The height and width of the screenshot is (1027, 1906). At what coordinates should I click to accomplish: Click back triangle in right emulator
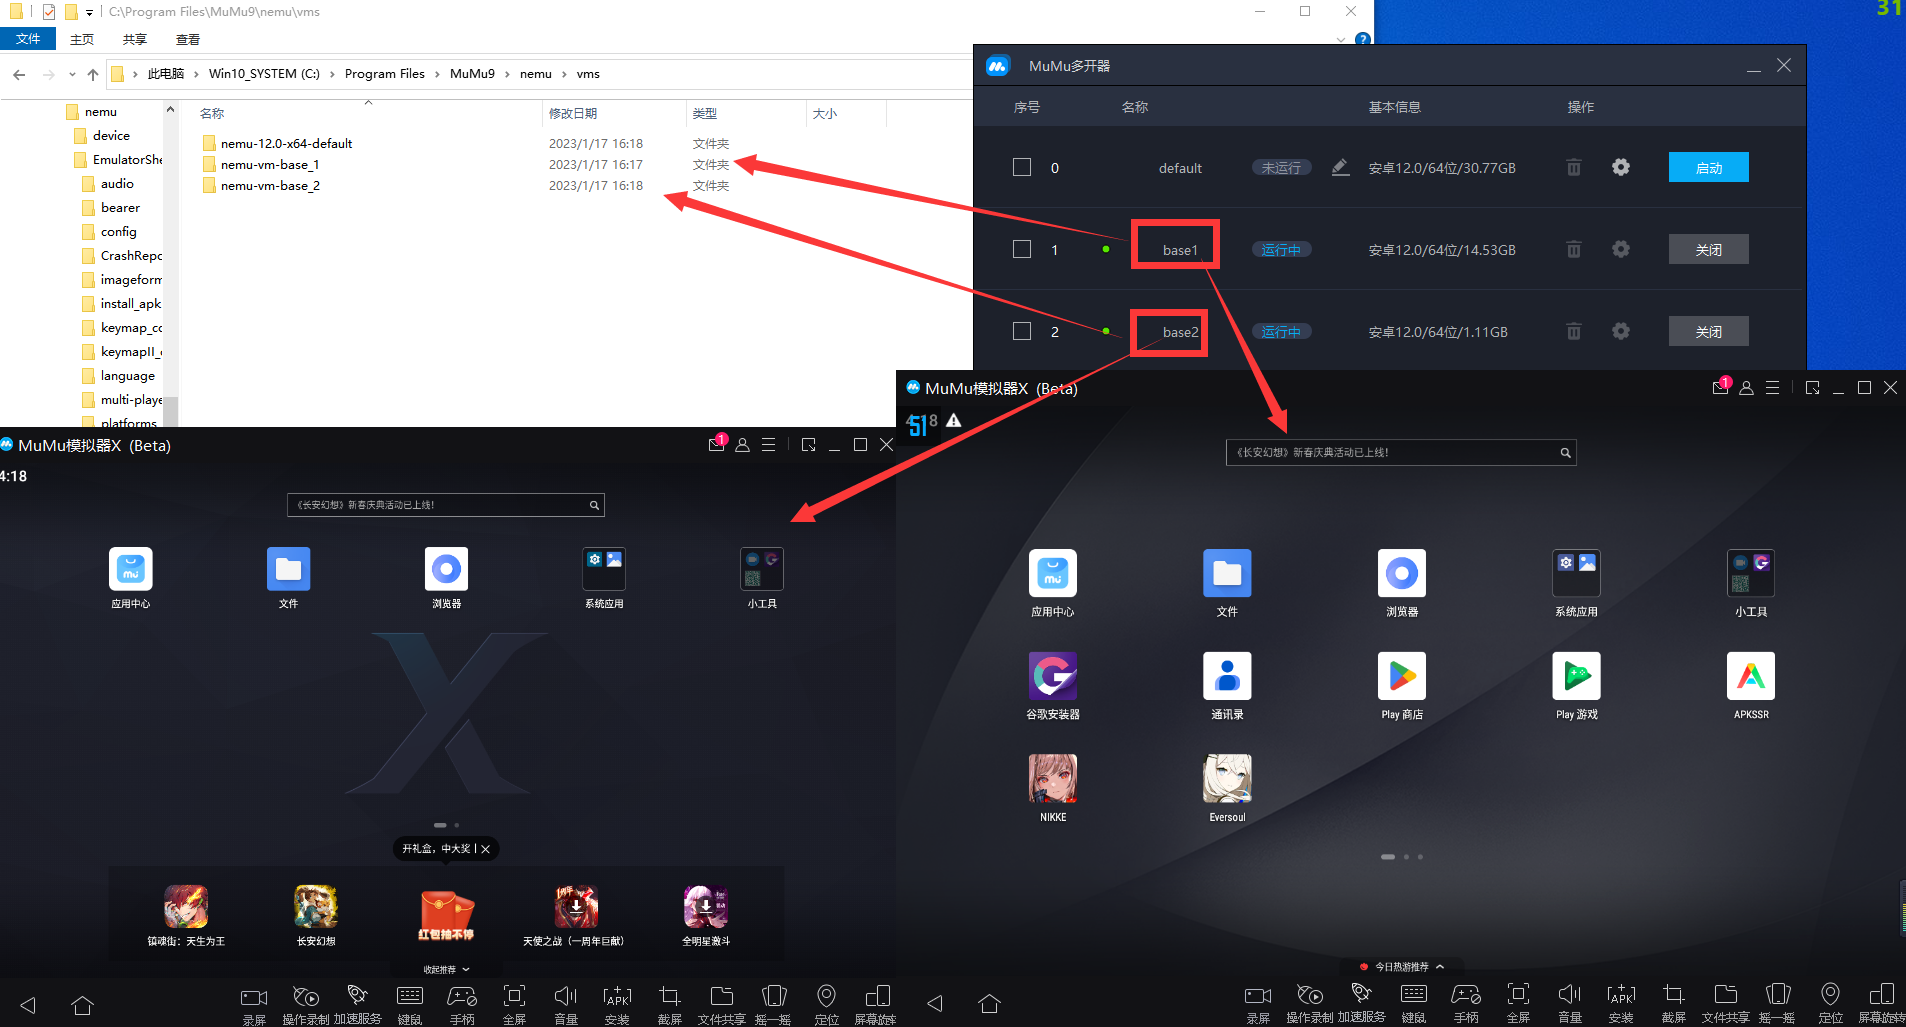935,1003
